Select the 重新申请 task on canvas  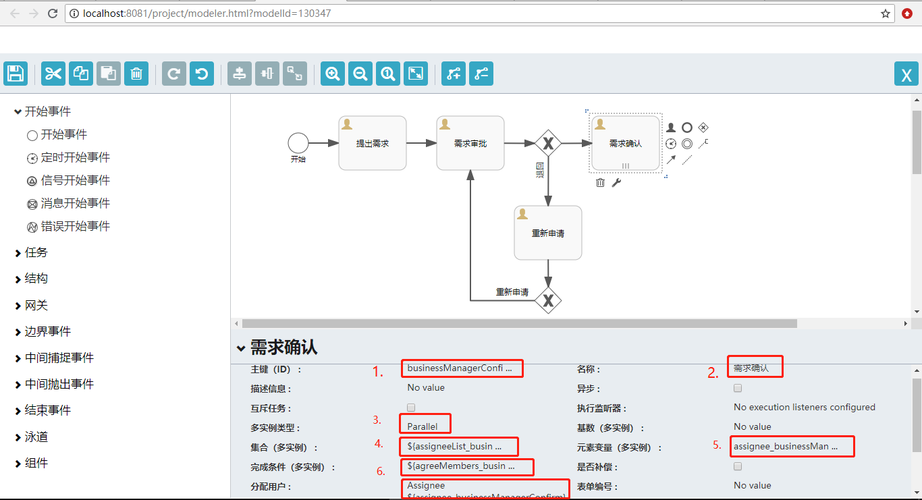tap(548, 233)
